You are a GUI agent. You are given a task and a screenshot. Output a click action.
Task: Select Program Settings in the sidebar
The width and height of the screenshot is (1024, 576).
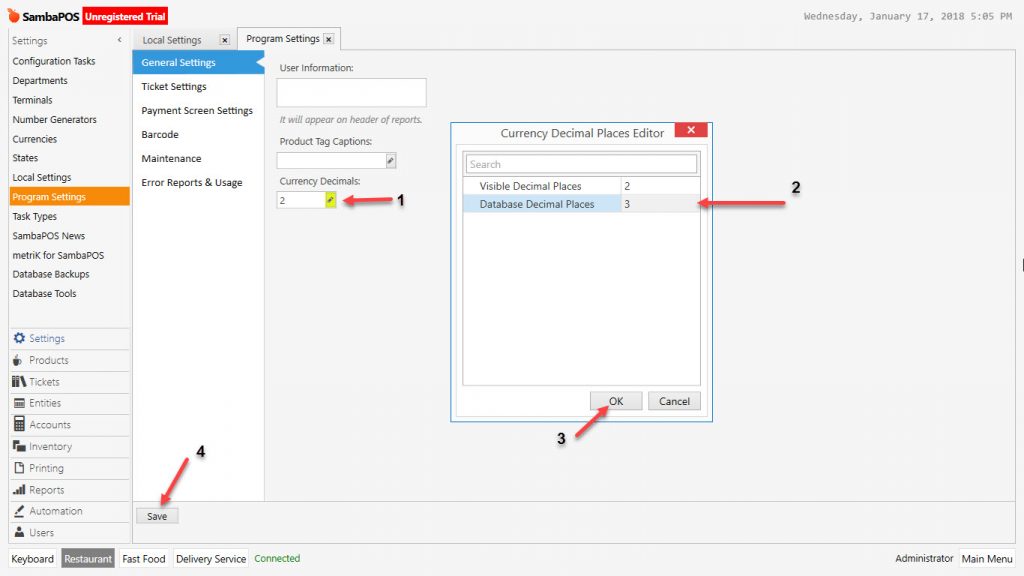tap(70, 197)
